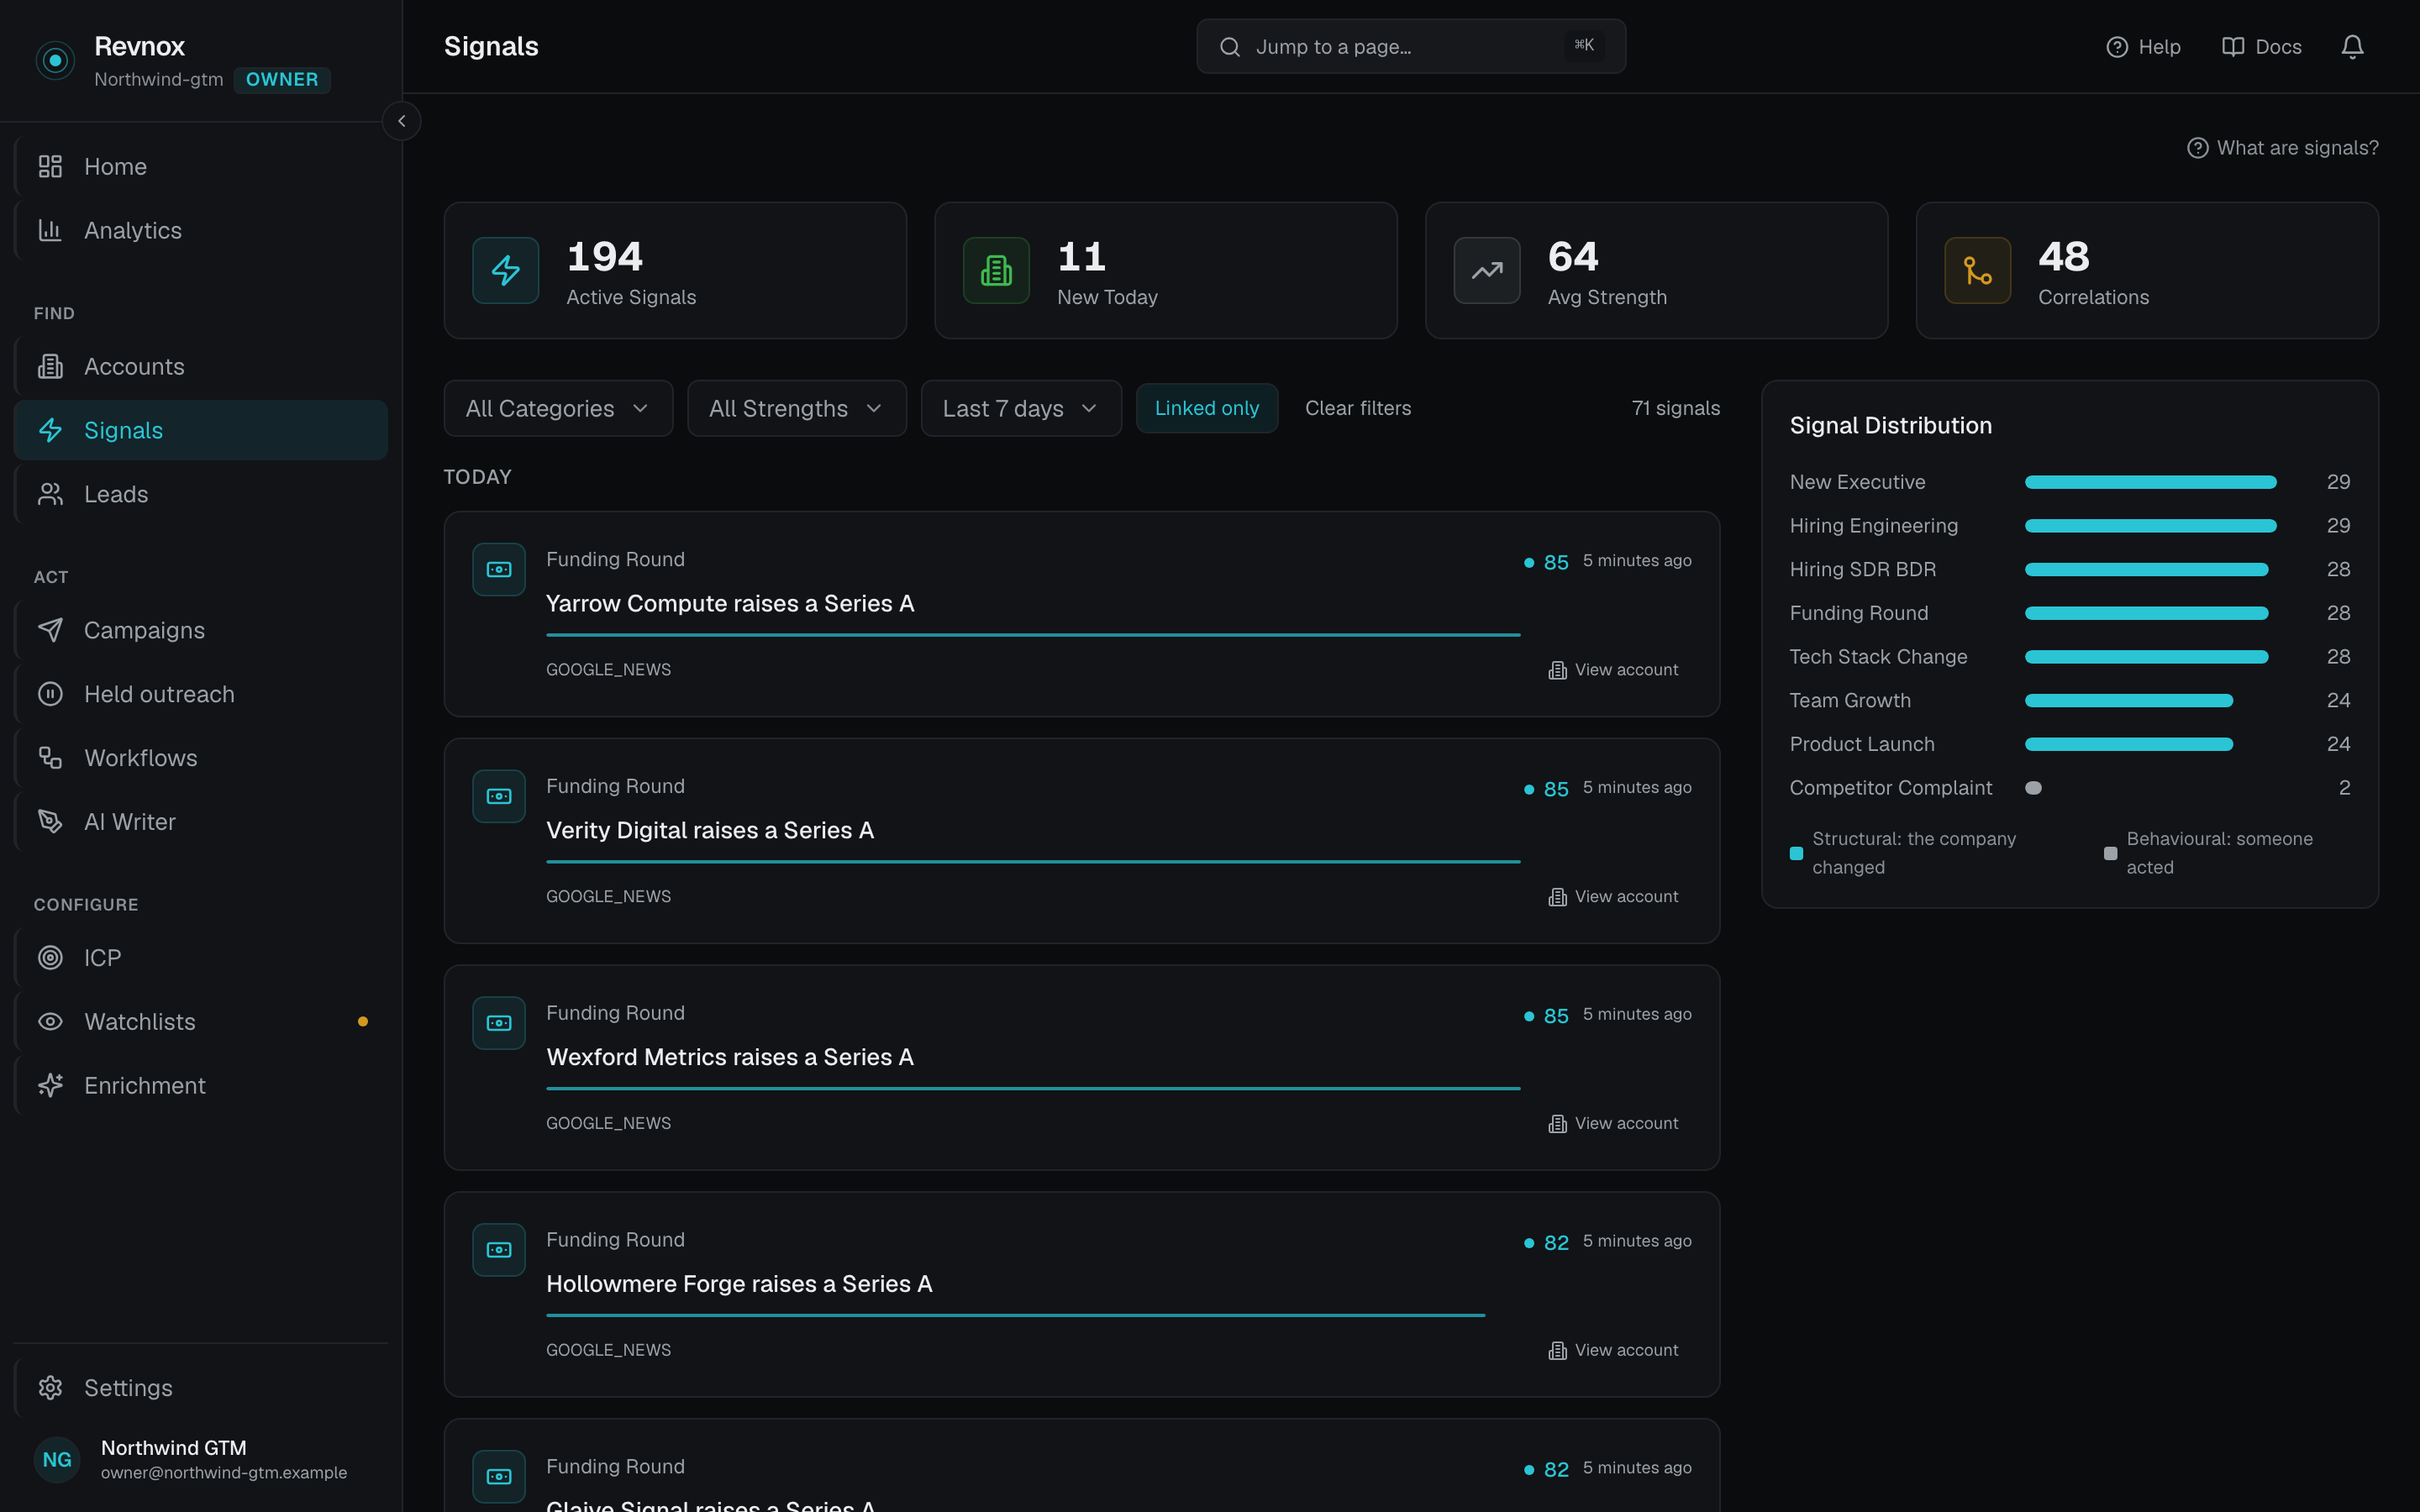This screenshot has width=2420, height=1512.
Task: Click the Correlations branch icon
Action: (x=1977, y=270)
